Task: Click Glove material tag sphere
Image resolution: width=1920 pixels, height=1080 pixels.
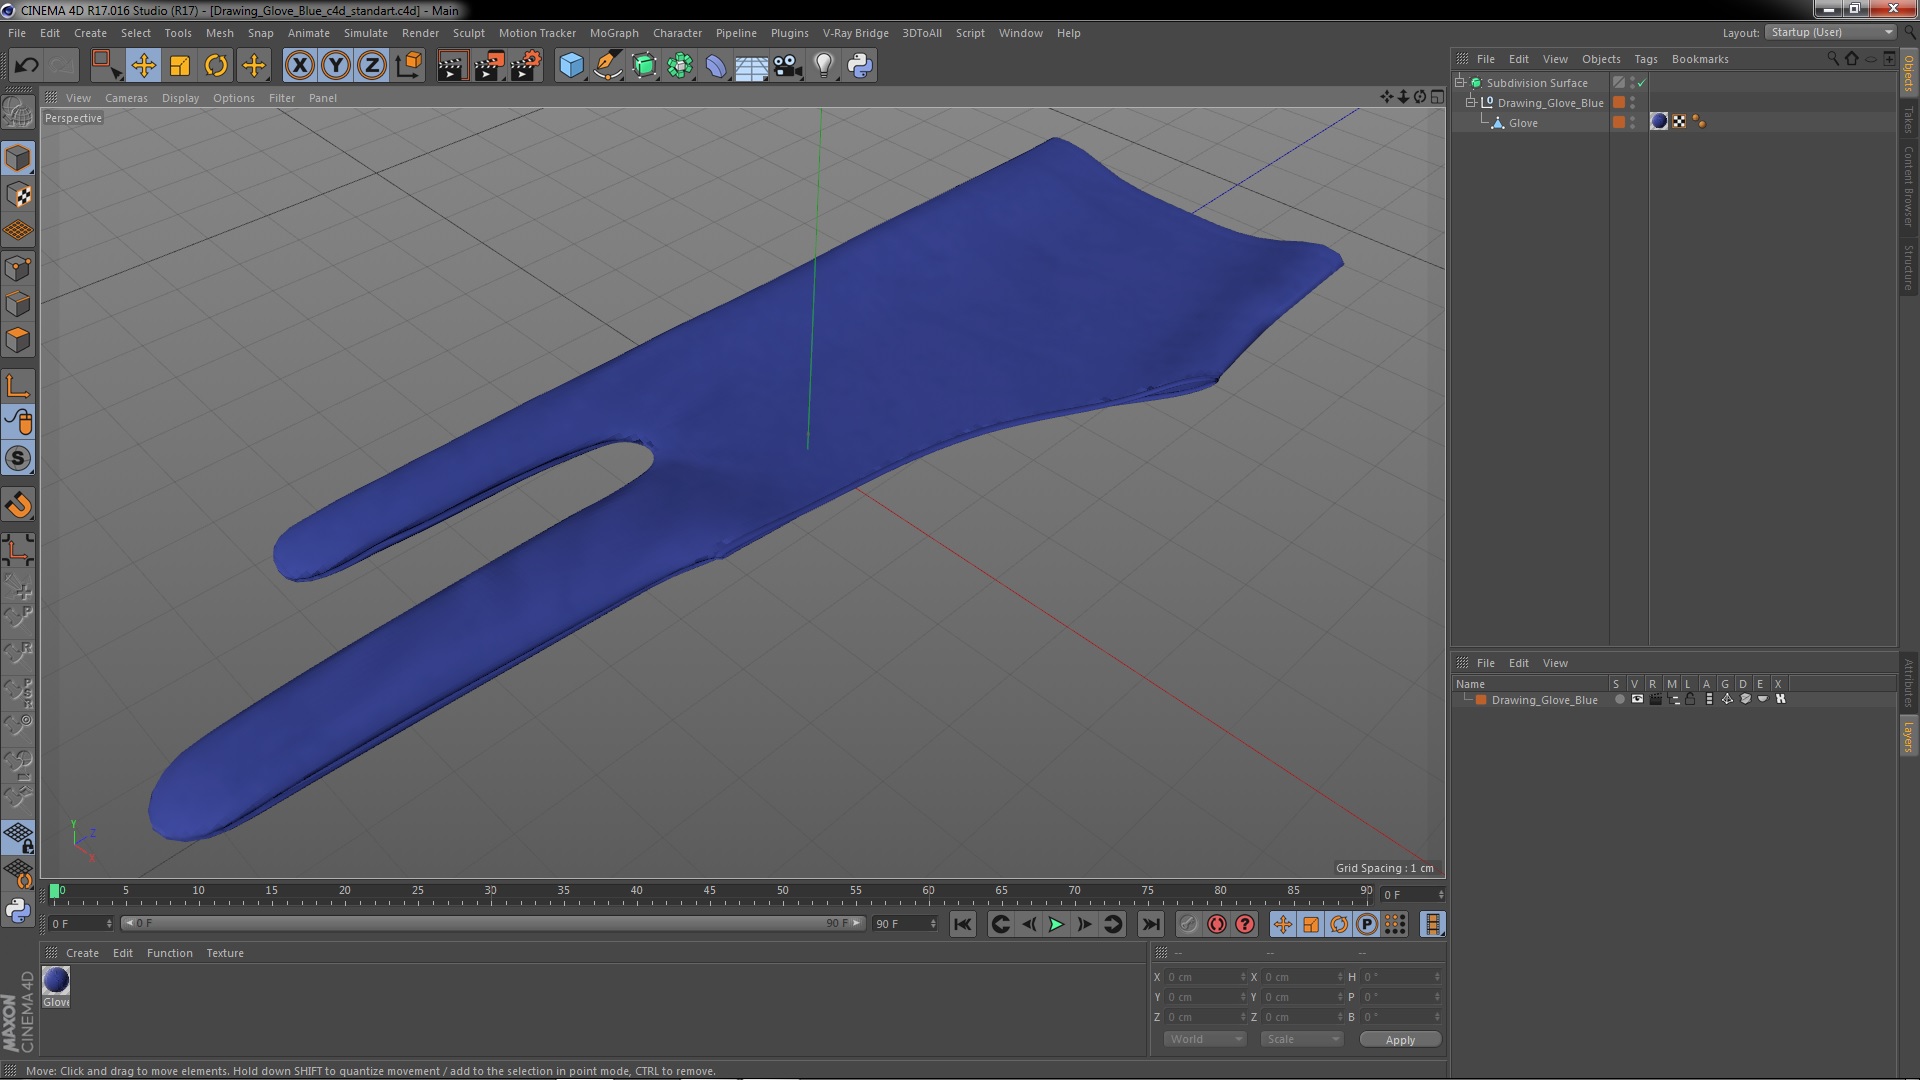Action: 1659,121
